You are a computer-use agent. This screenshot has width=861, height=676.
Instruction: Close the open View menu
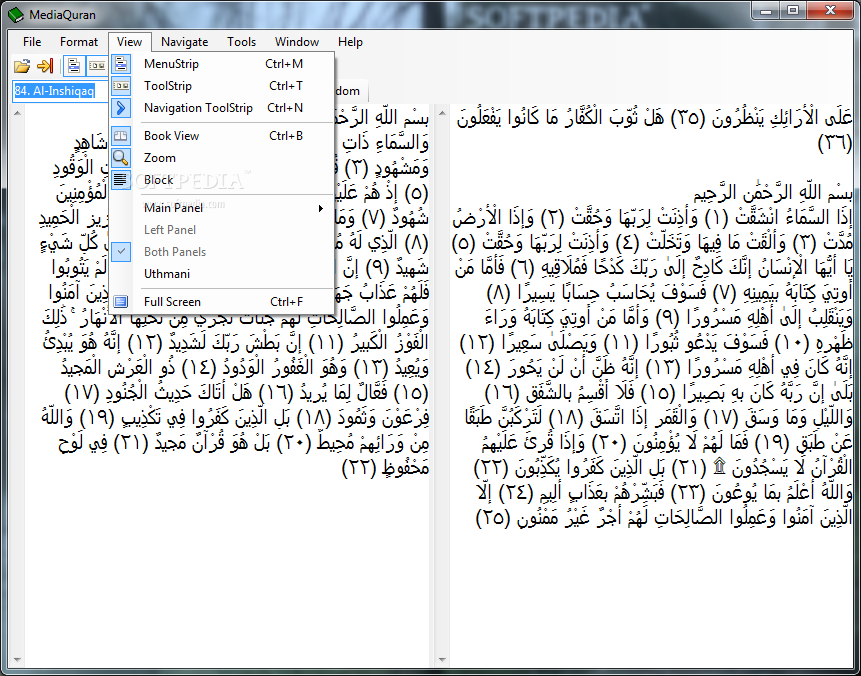click(130, 42)
